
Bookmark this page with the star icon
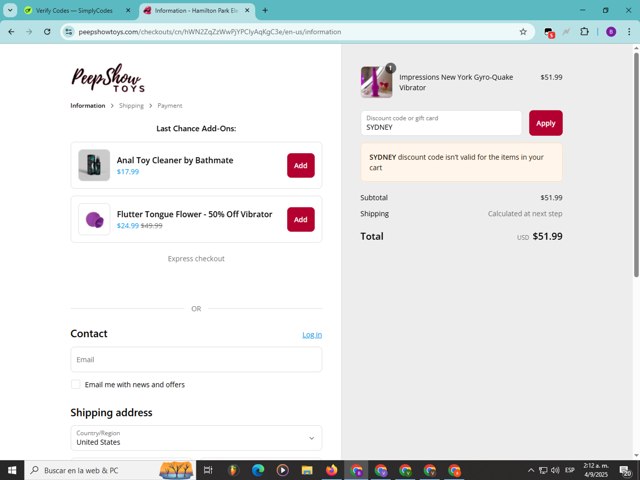[x=523, y=32]
